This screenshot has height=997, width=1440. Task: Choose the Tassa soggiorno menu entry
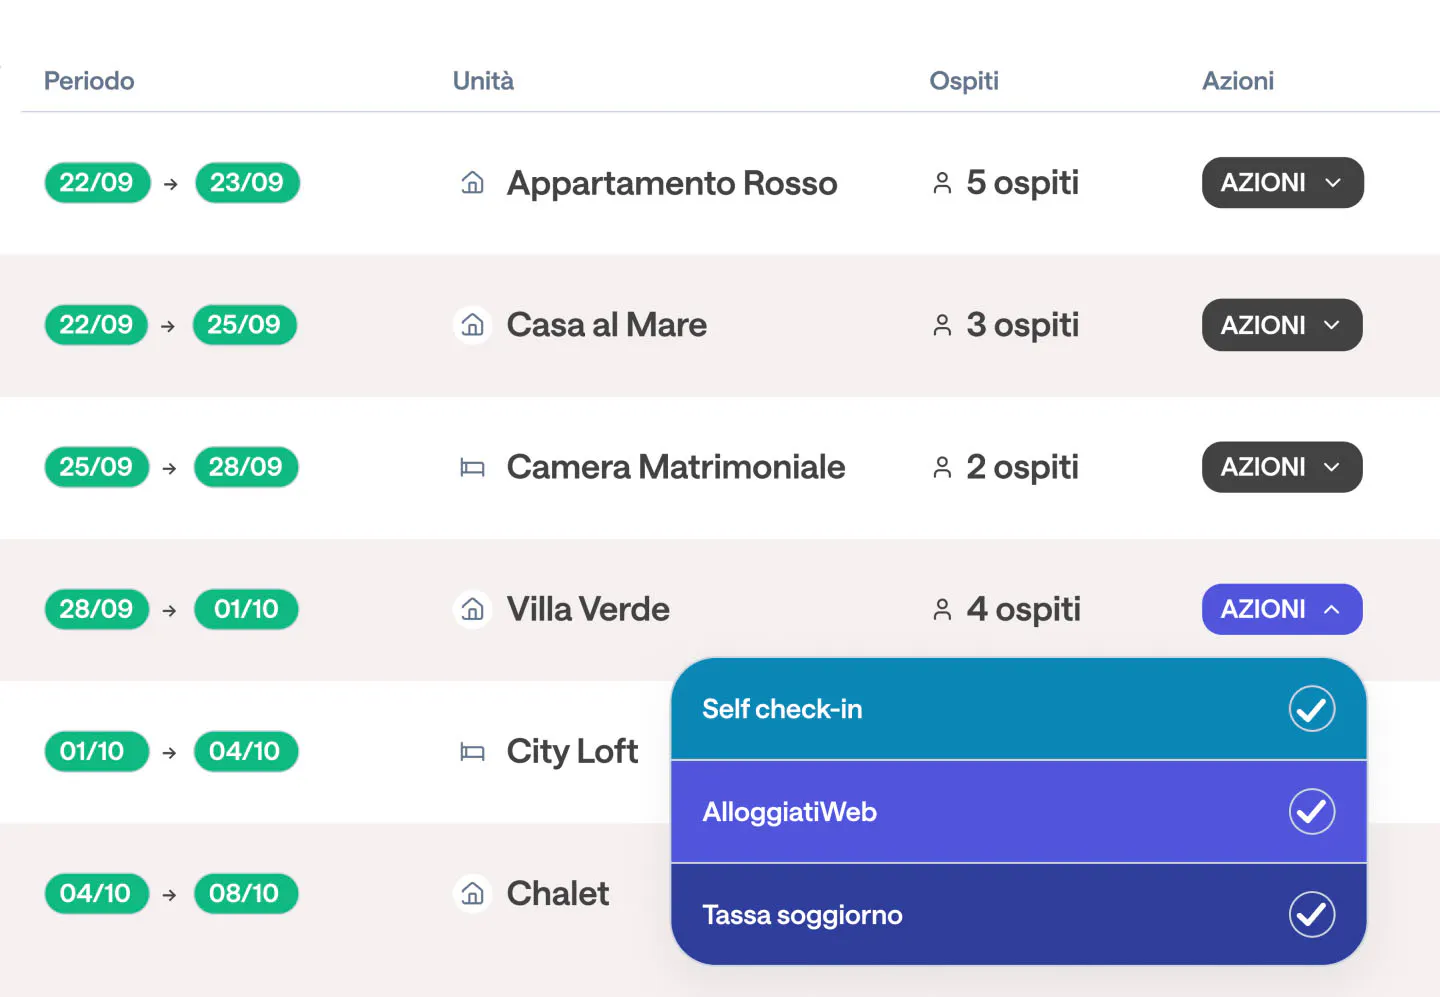pyautogui.click(x=802, y=914)
